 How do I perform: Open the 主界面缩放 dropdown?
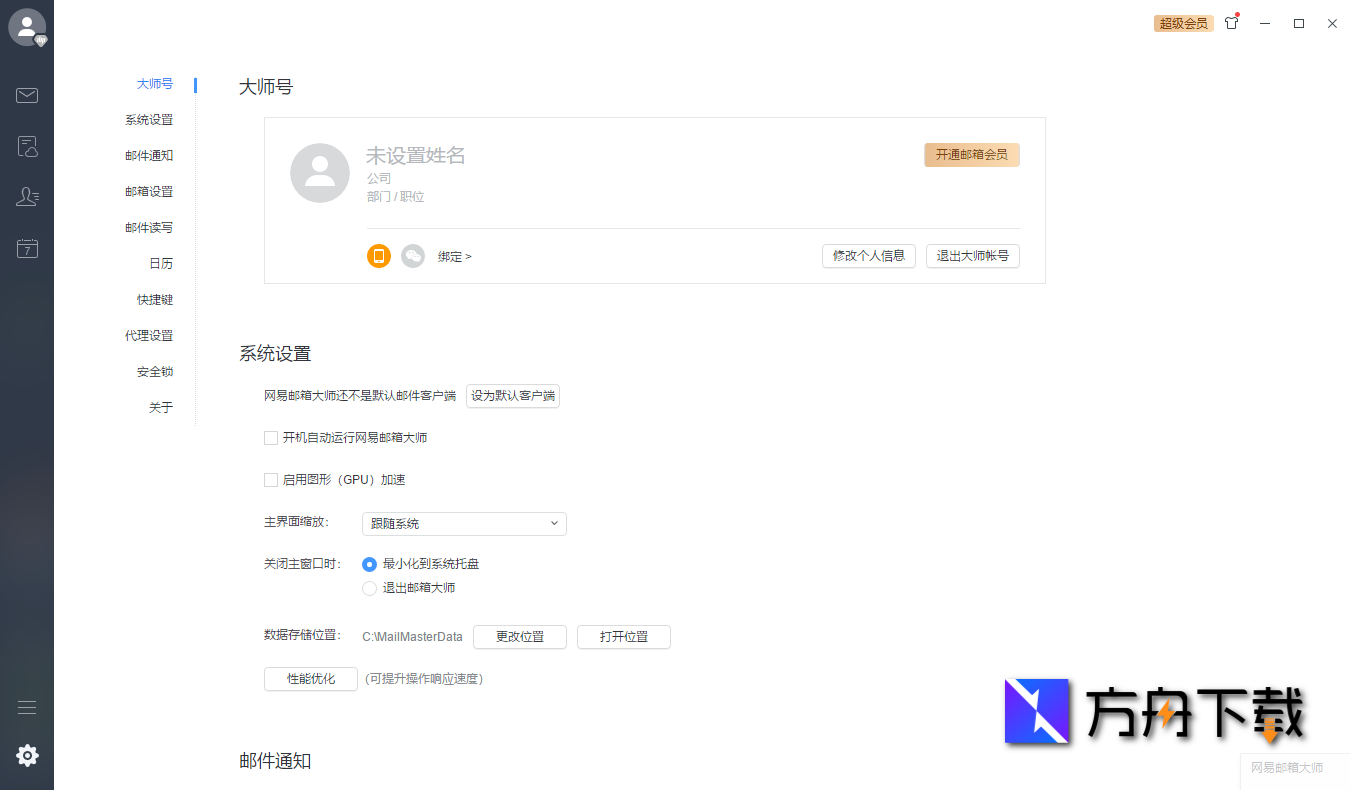464,523
